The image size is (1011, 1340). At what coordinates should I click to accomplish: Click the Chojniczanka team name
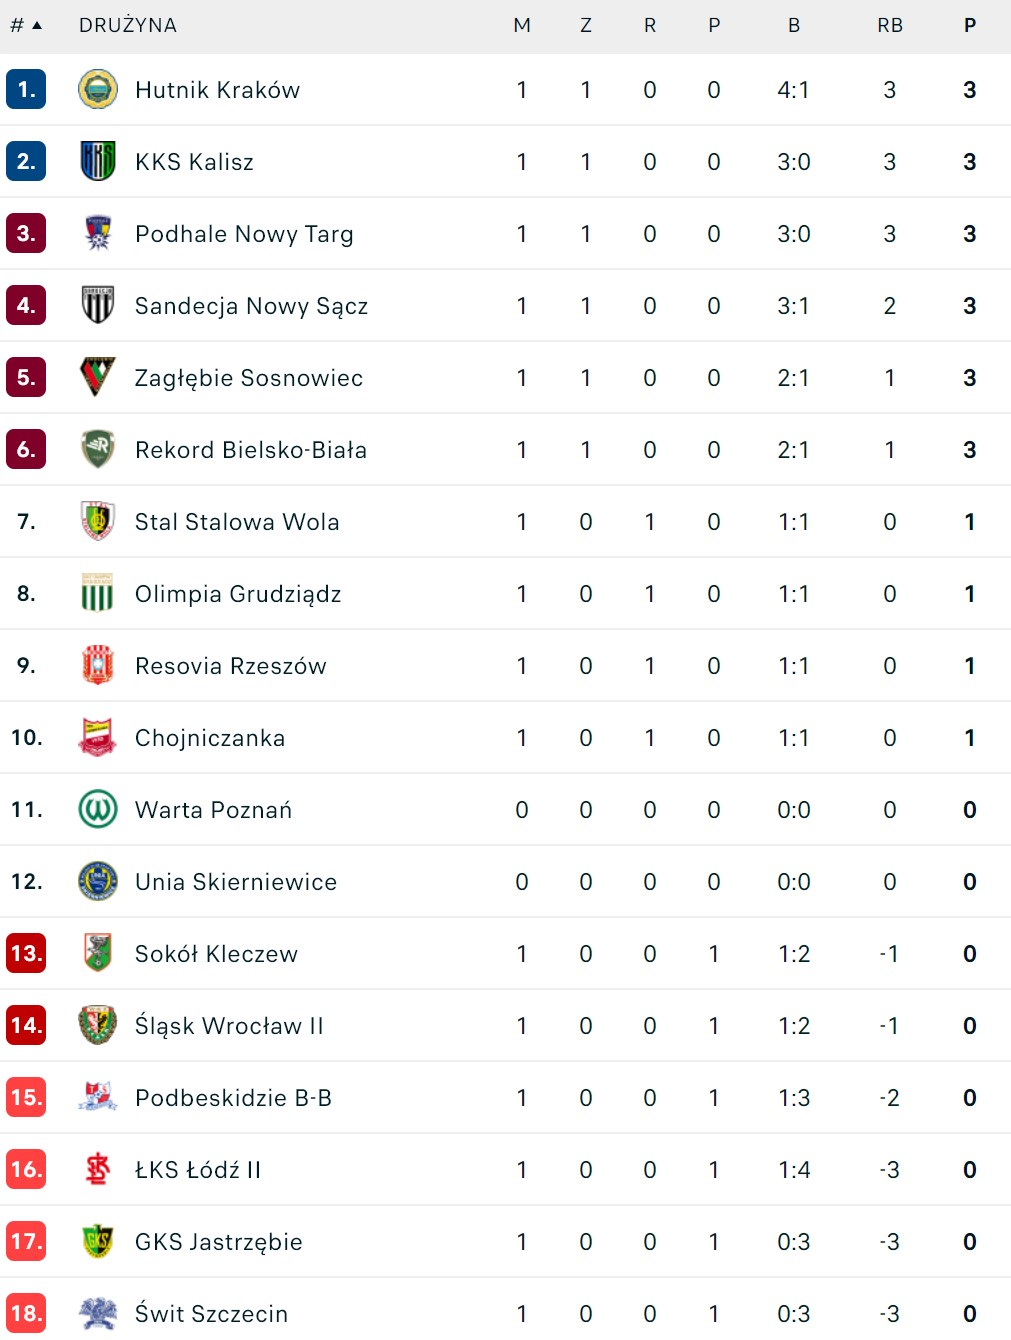point(210,738)
